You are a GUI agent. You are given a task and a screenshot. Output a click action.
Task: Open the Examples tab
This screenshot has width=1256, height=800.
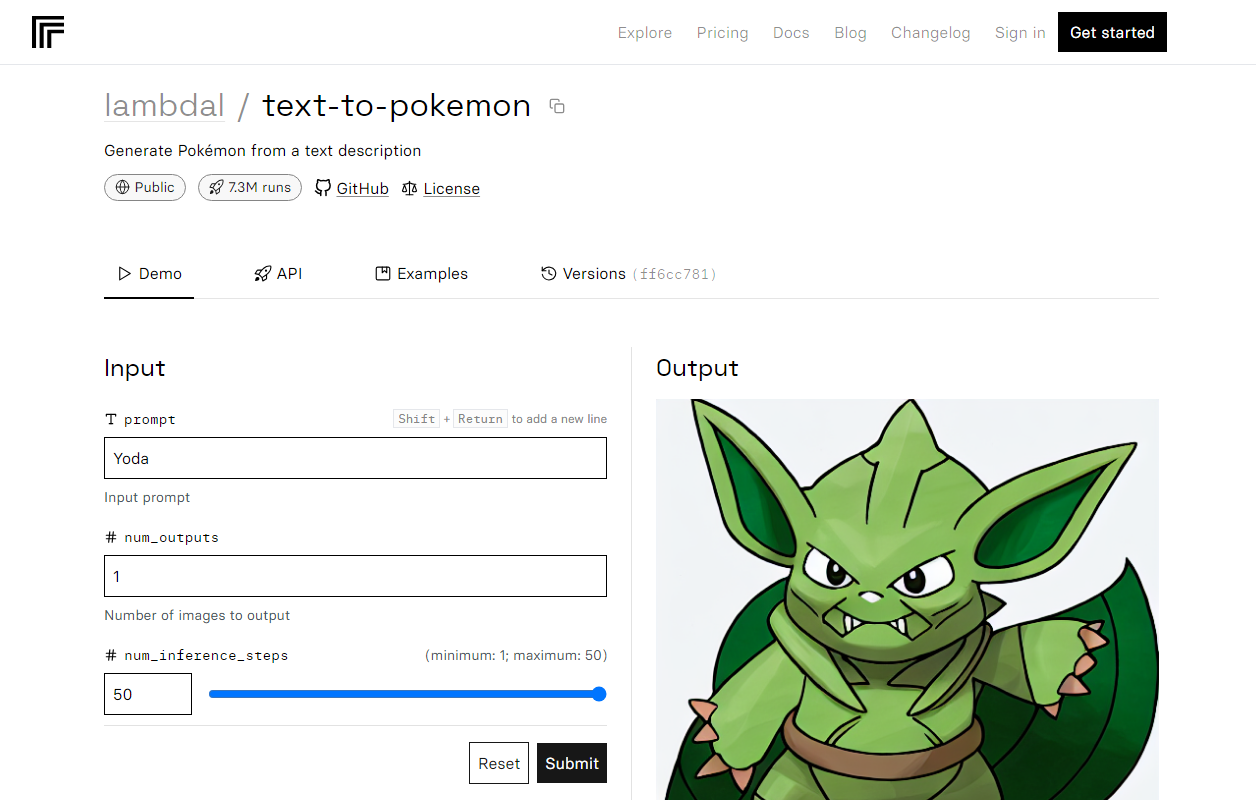click(421, 273)
